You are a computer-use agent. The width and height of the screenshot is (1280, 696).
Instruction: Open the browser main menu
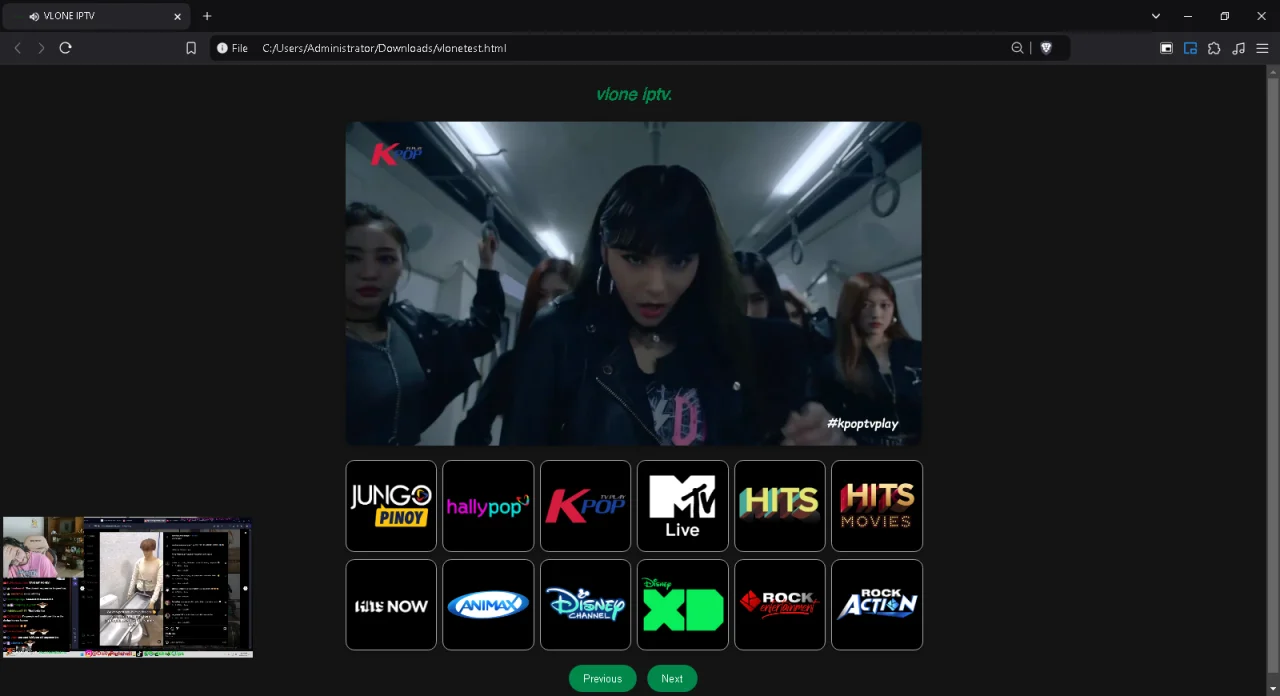1262,48
